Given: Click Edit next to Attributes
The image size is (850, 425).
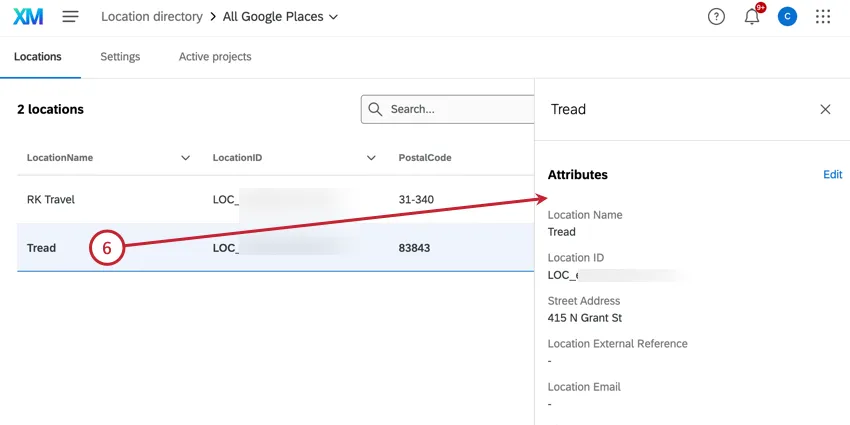Looking at the screenshot, I should pos(832,174).
